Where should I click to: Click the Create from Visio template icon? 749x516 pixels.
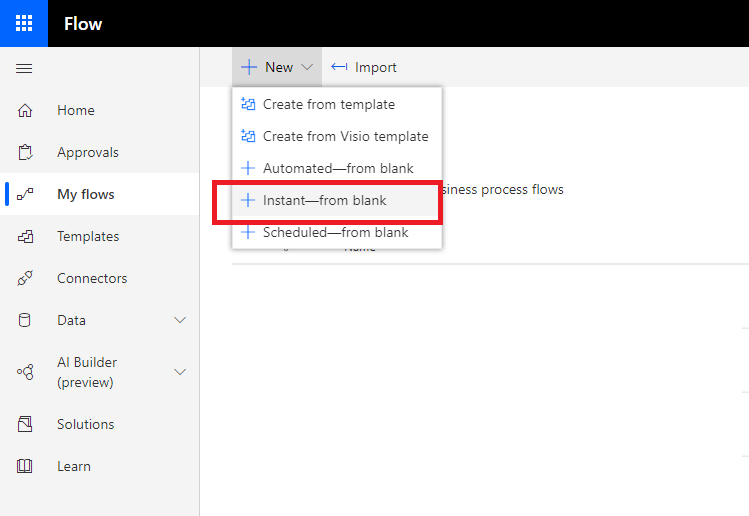point(248,136)
